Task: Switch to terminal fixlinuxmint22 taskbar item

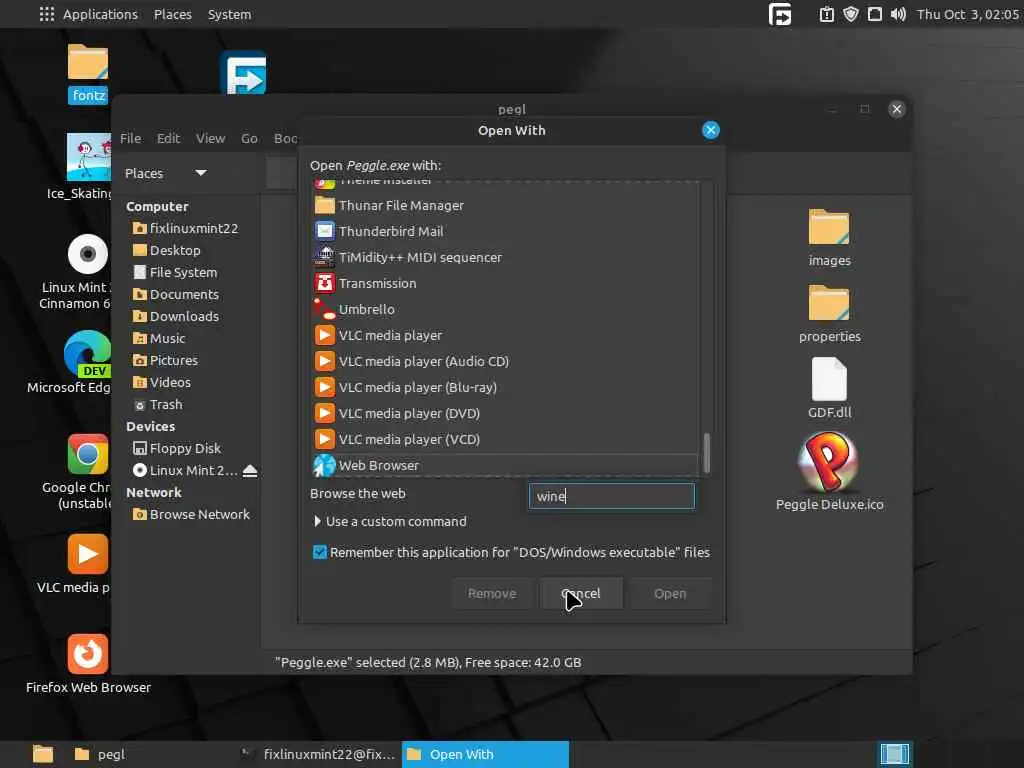Action: pyautogui.click(x=318, y=754)
